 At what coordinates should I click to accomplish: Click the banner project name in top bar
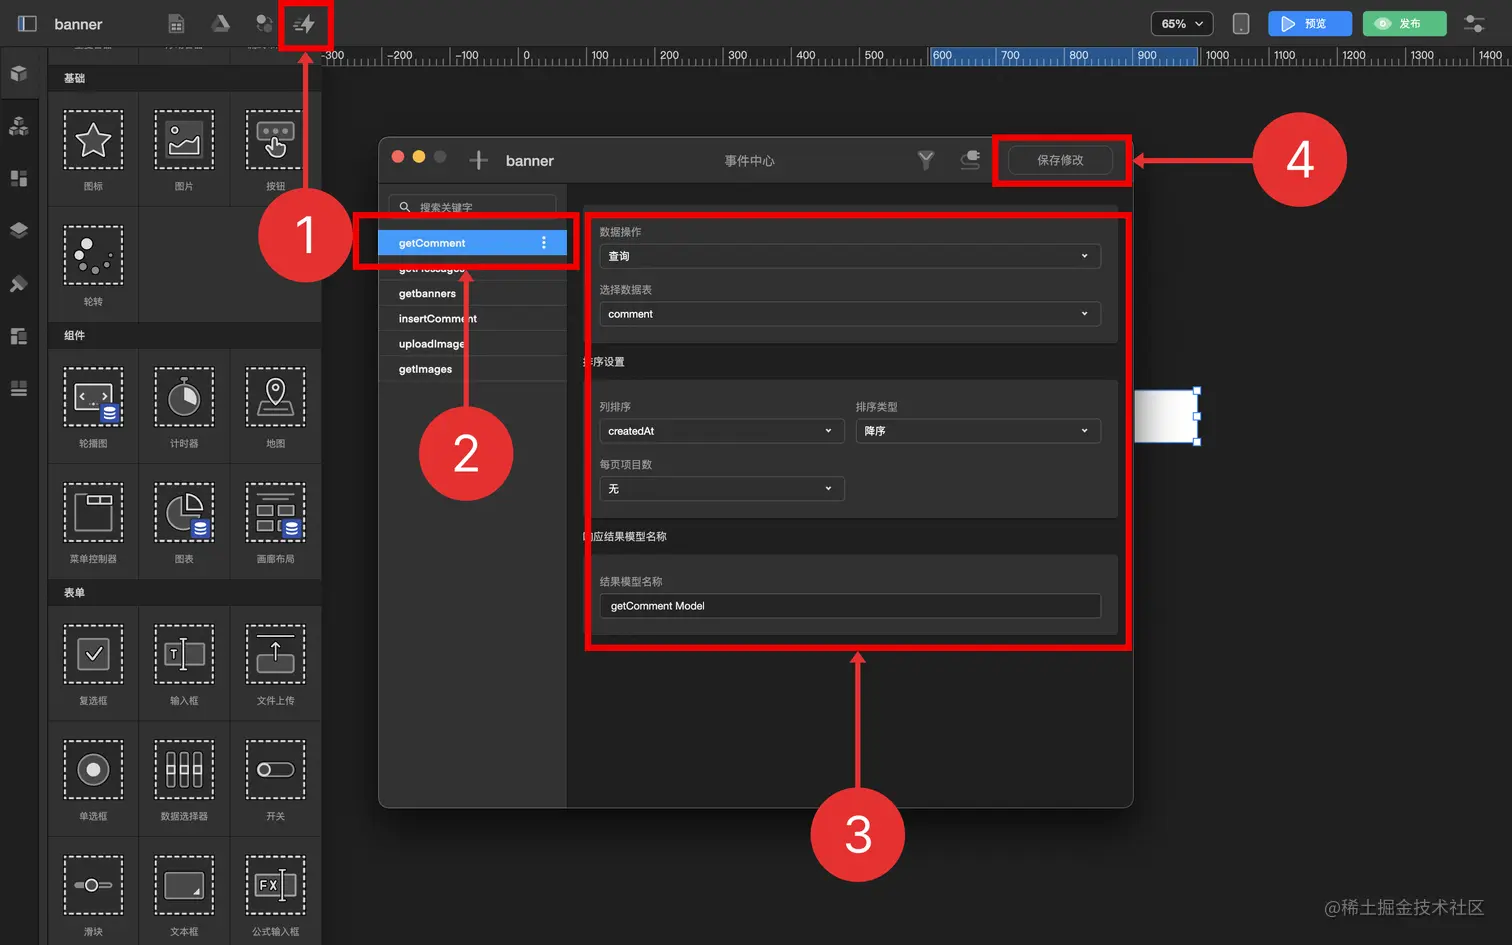[78, 24]
